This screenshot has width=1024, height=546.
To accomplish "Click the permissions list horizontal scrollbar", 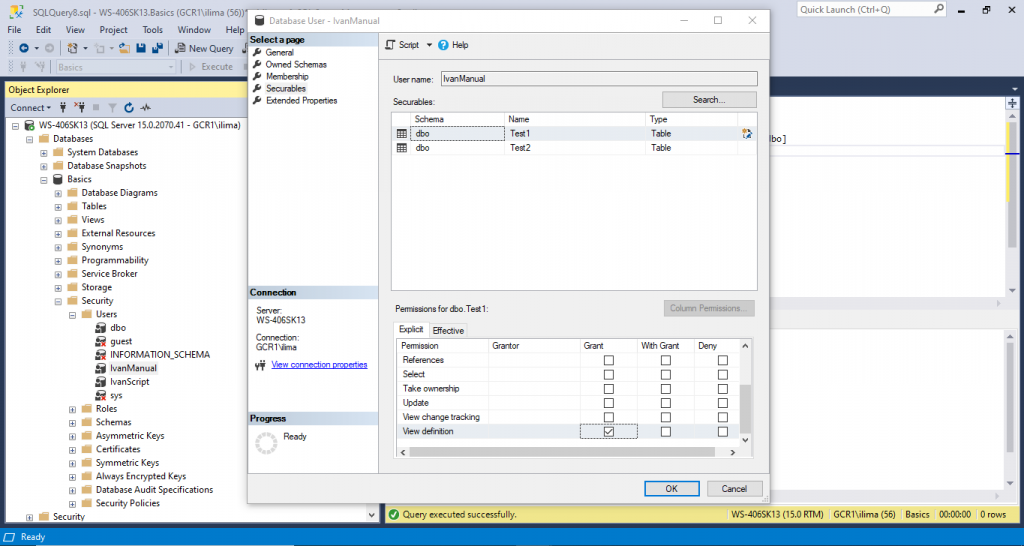I will 562,452.
